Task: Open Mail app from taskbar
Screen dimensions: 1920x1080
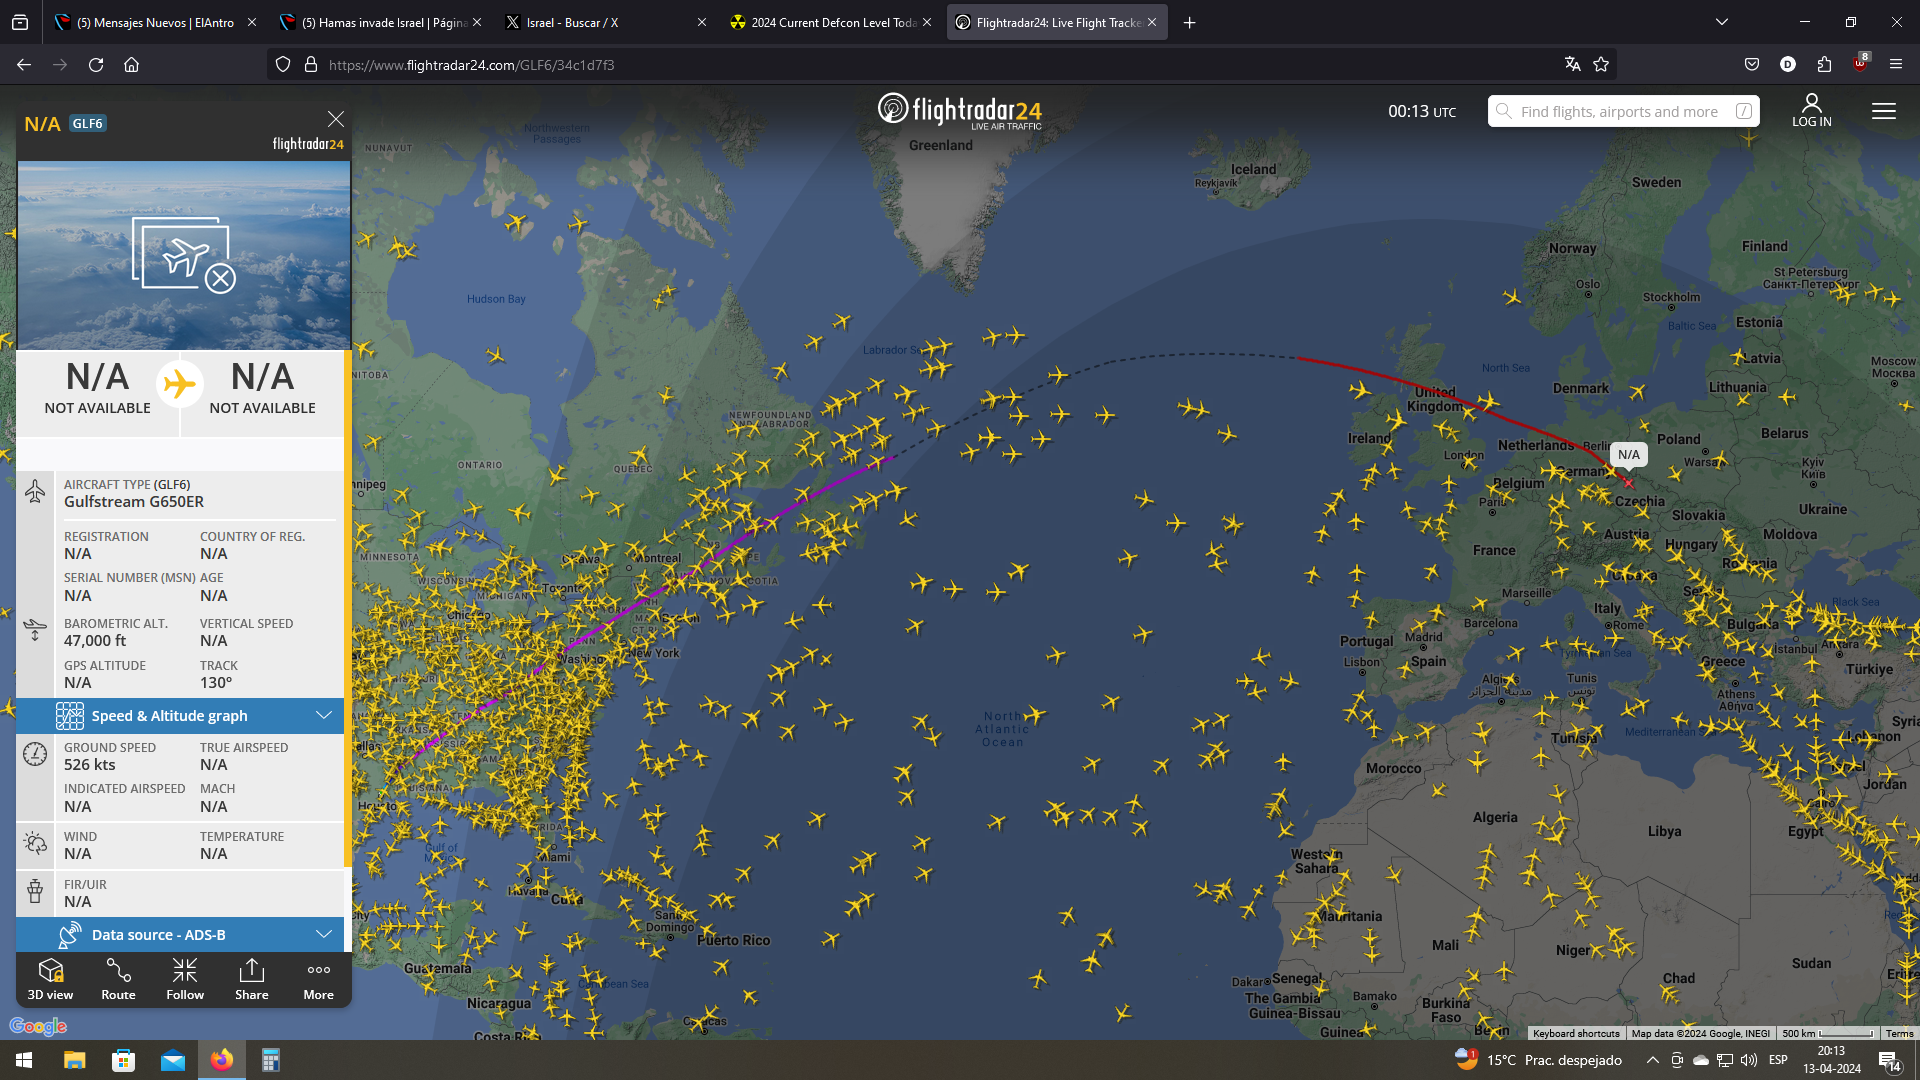Action: coord(172,1060)
